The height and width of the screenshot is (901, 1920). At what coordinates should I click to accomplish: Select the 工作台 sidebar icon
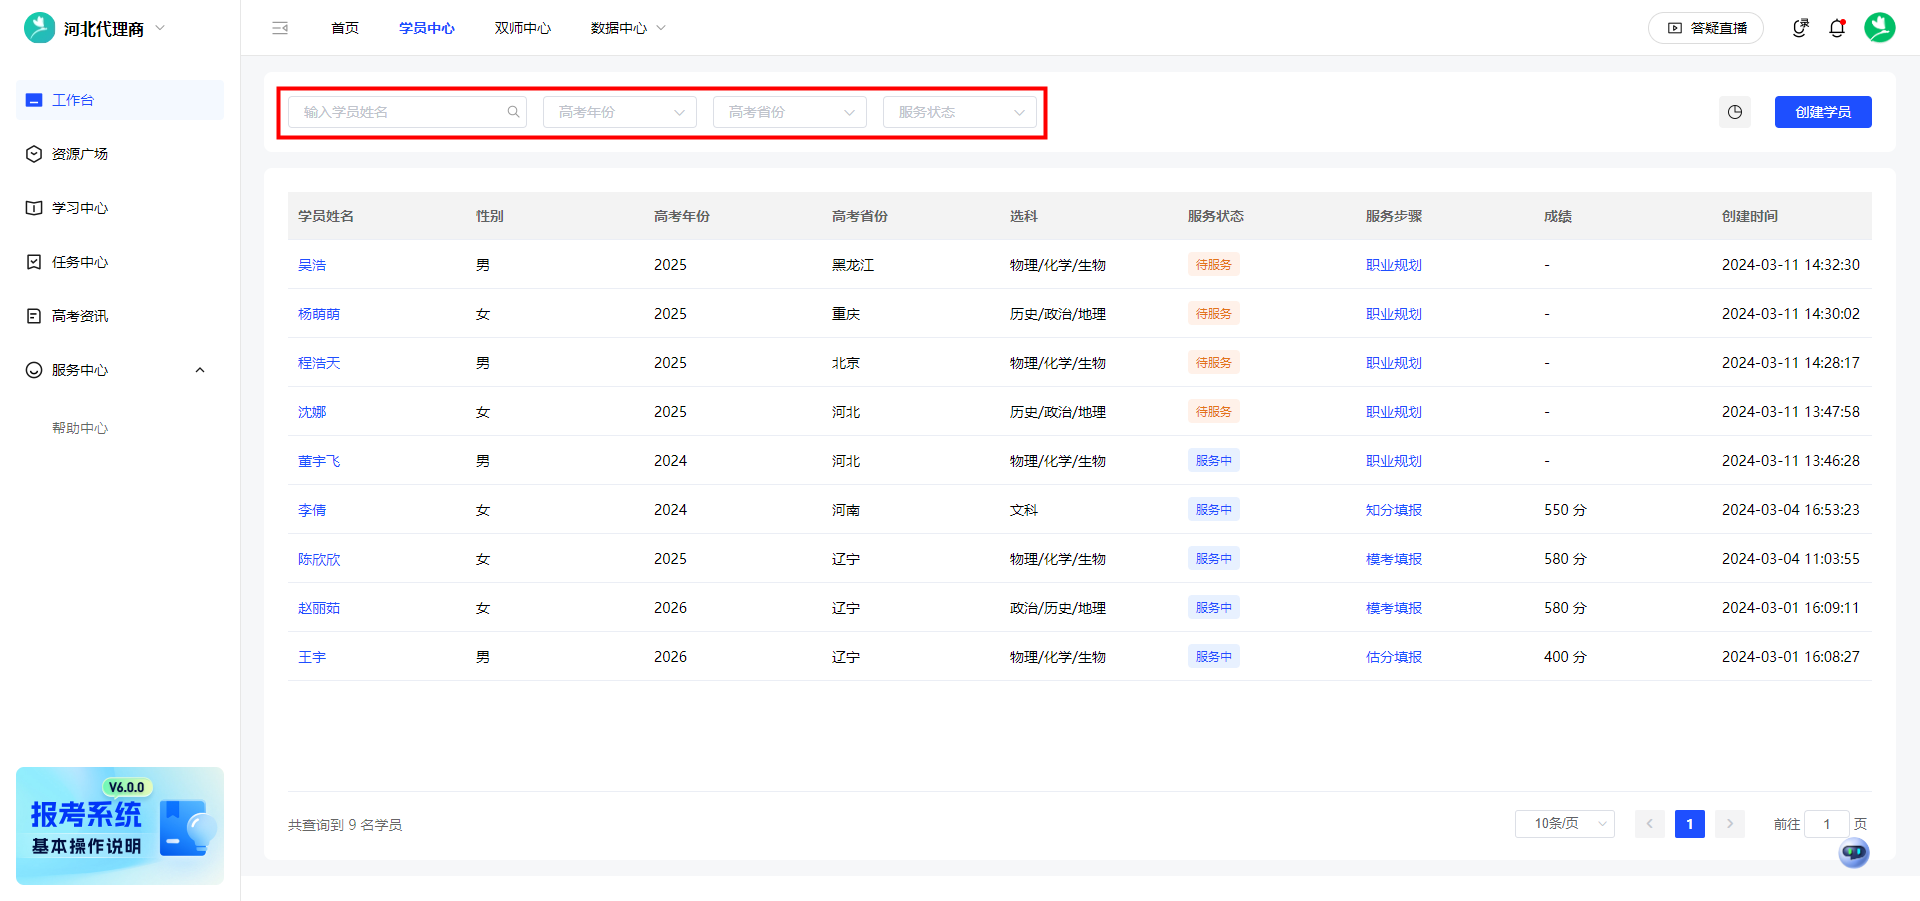click(x=33, y=99)
